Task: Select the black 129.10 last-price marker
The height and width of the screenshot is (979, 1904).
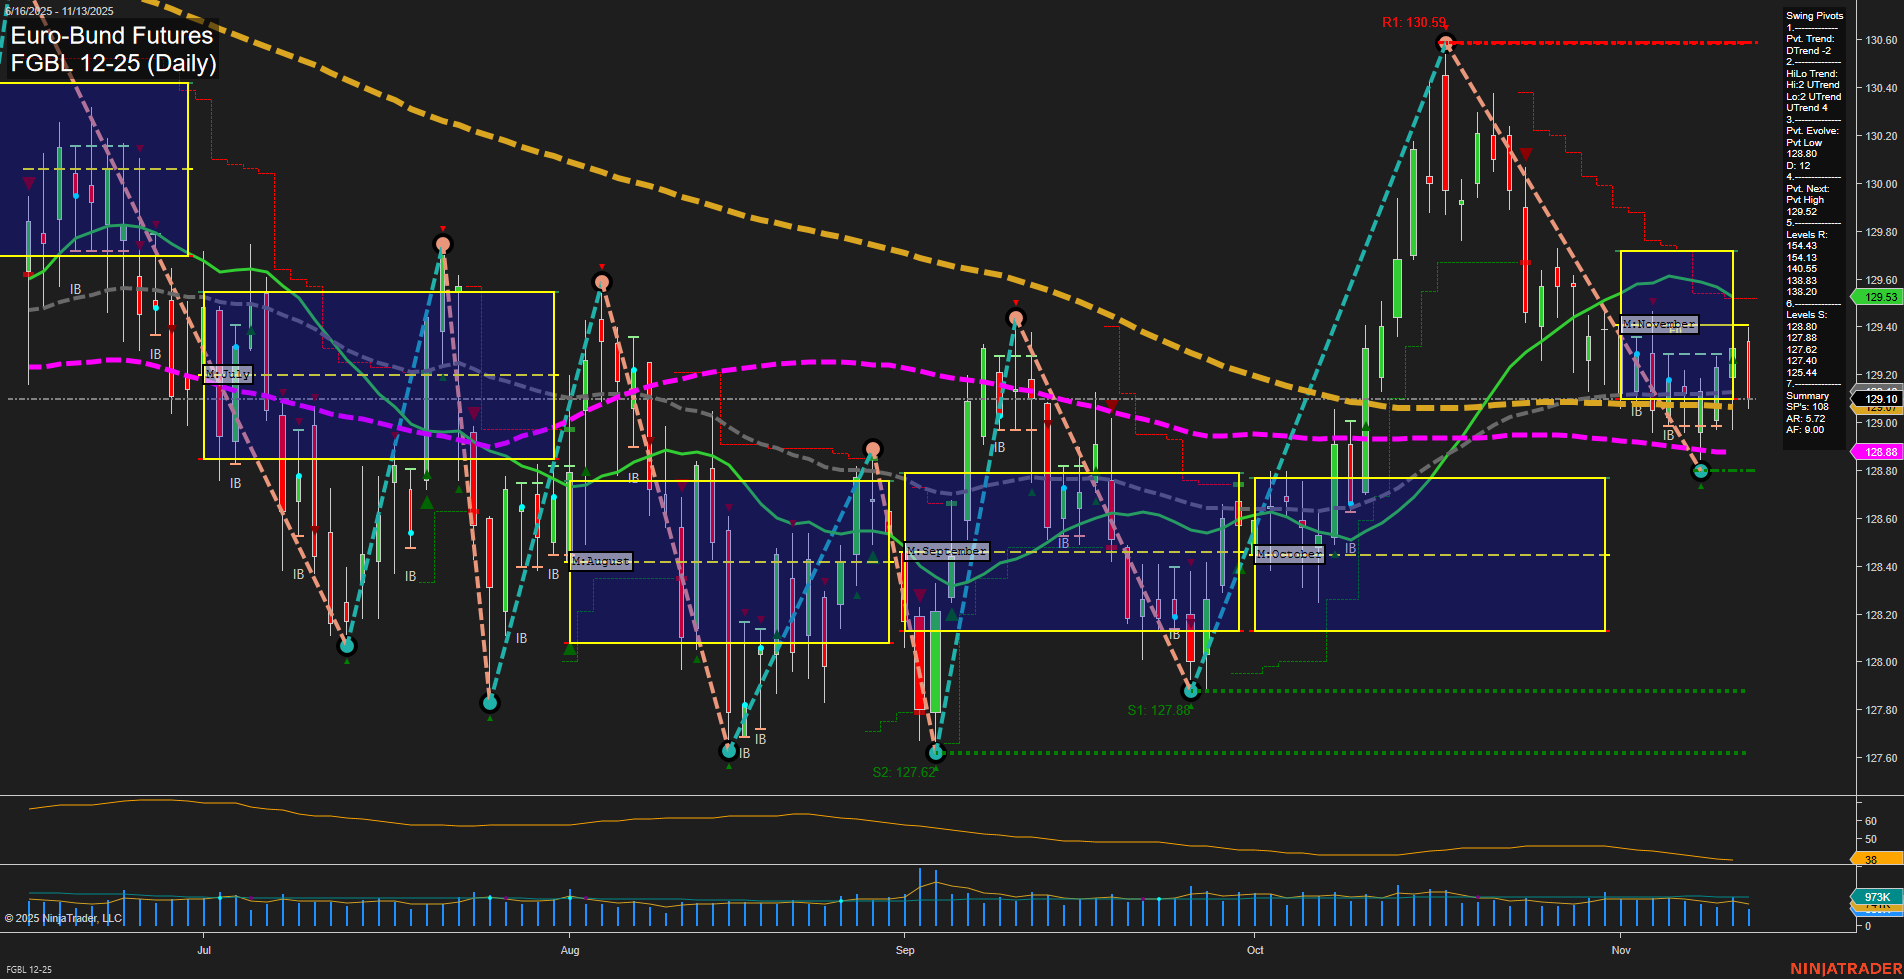Action: pyautogui.click(x=1878, y=398)
